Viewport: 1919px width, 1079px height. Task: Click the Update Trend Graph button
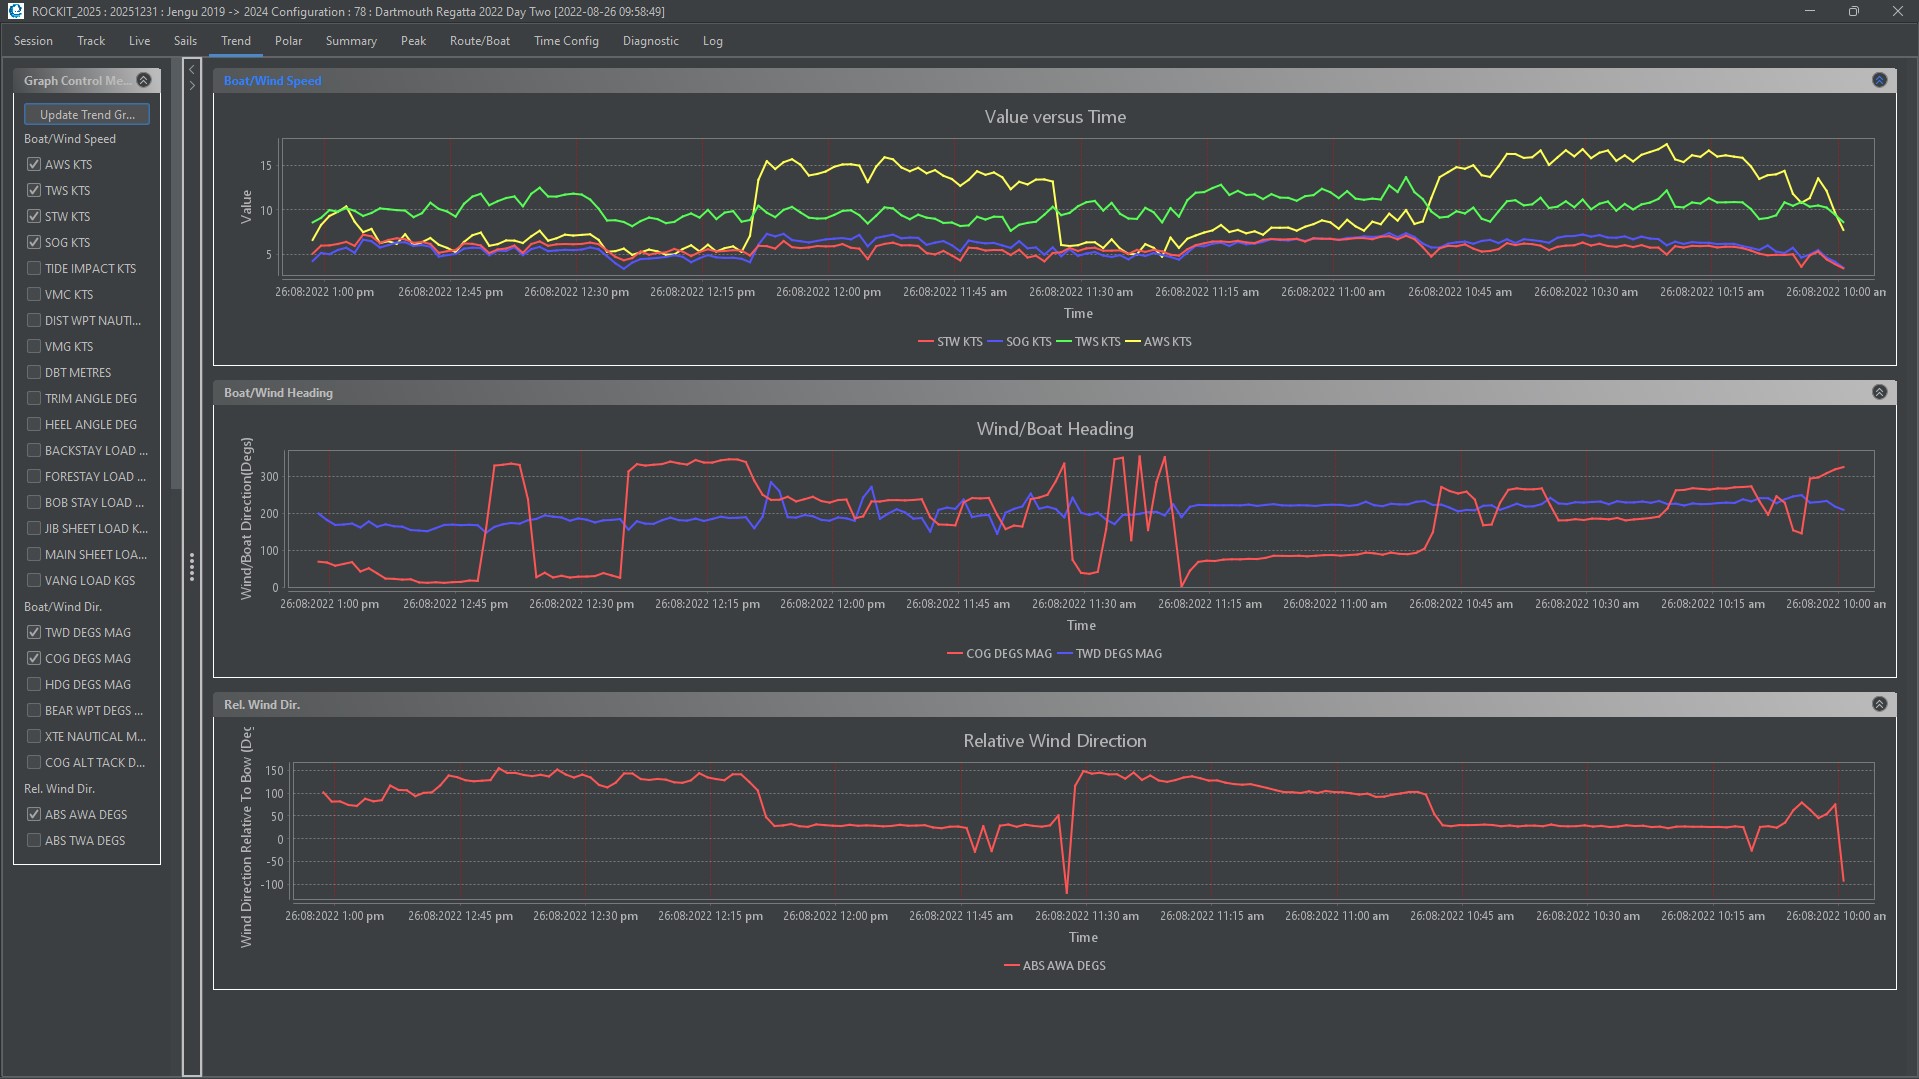pyautogui.click(x=87, y=115)
